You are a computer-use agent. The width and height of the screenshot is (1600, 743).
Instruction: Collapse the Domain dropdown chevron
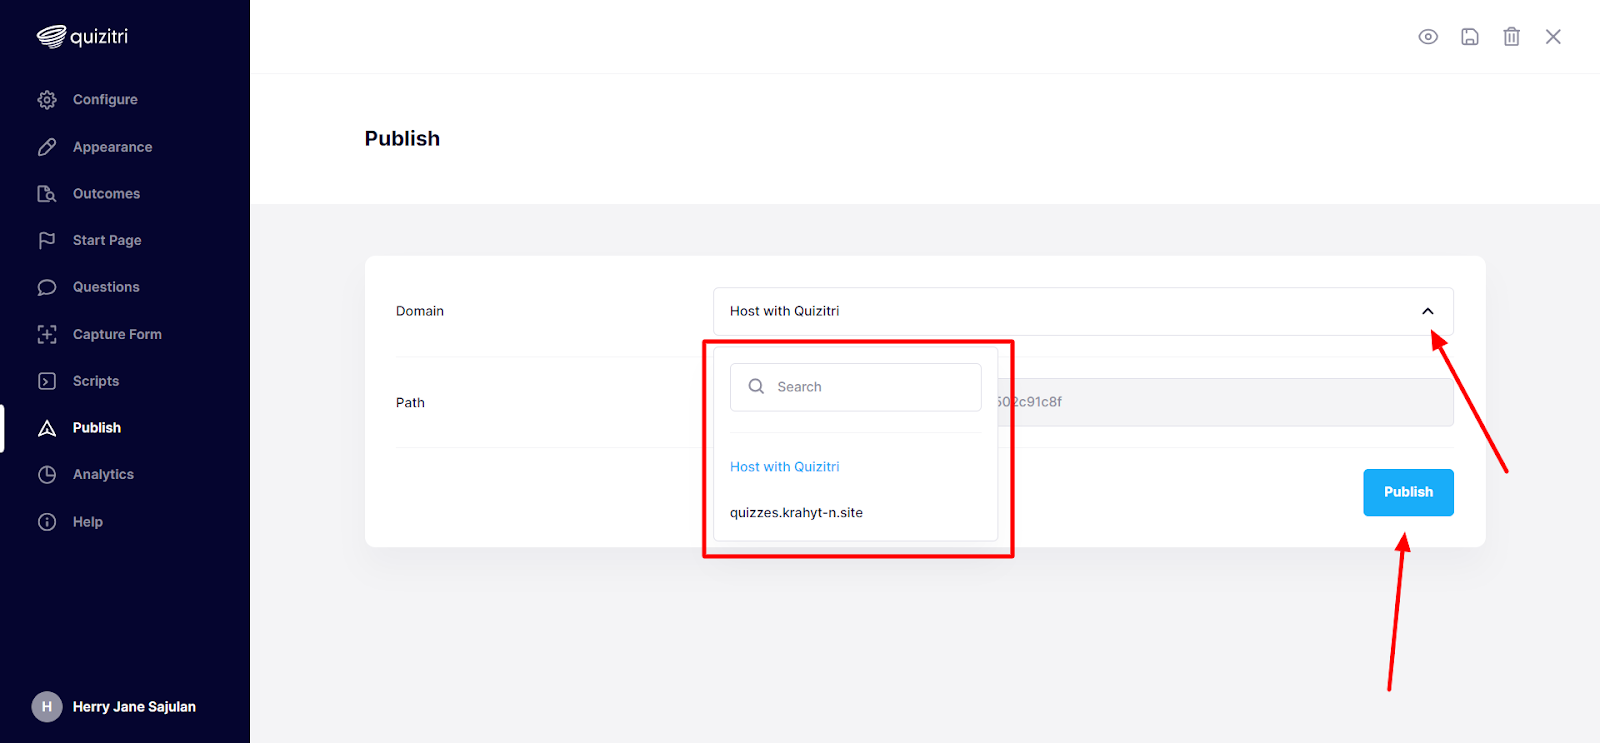click(1428, 311)
